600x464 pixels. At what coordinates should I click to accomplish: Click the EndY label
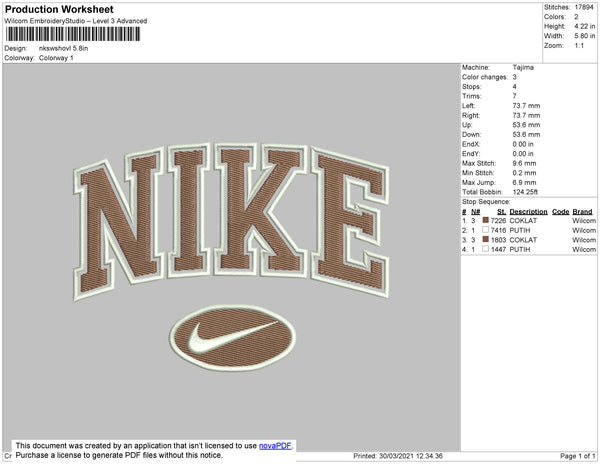pos(471,153)
